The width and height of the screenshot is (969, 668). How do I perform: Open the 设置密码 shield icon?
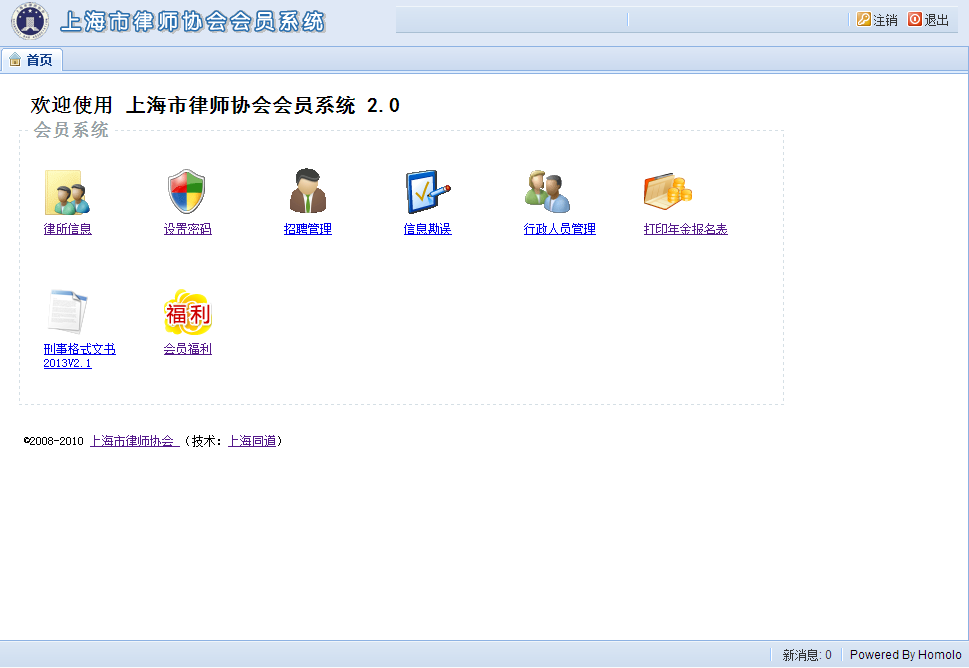pos(187,192)
